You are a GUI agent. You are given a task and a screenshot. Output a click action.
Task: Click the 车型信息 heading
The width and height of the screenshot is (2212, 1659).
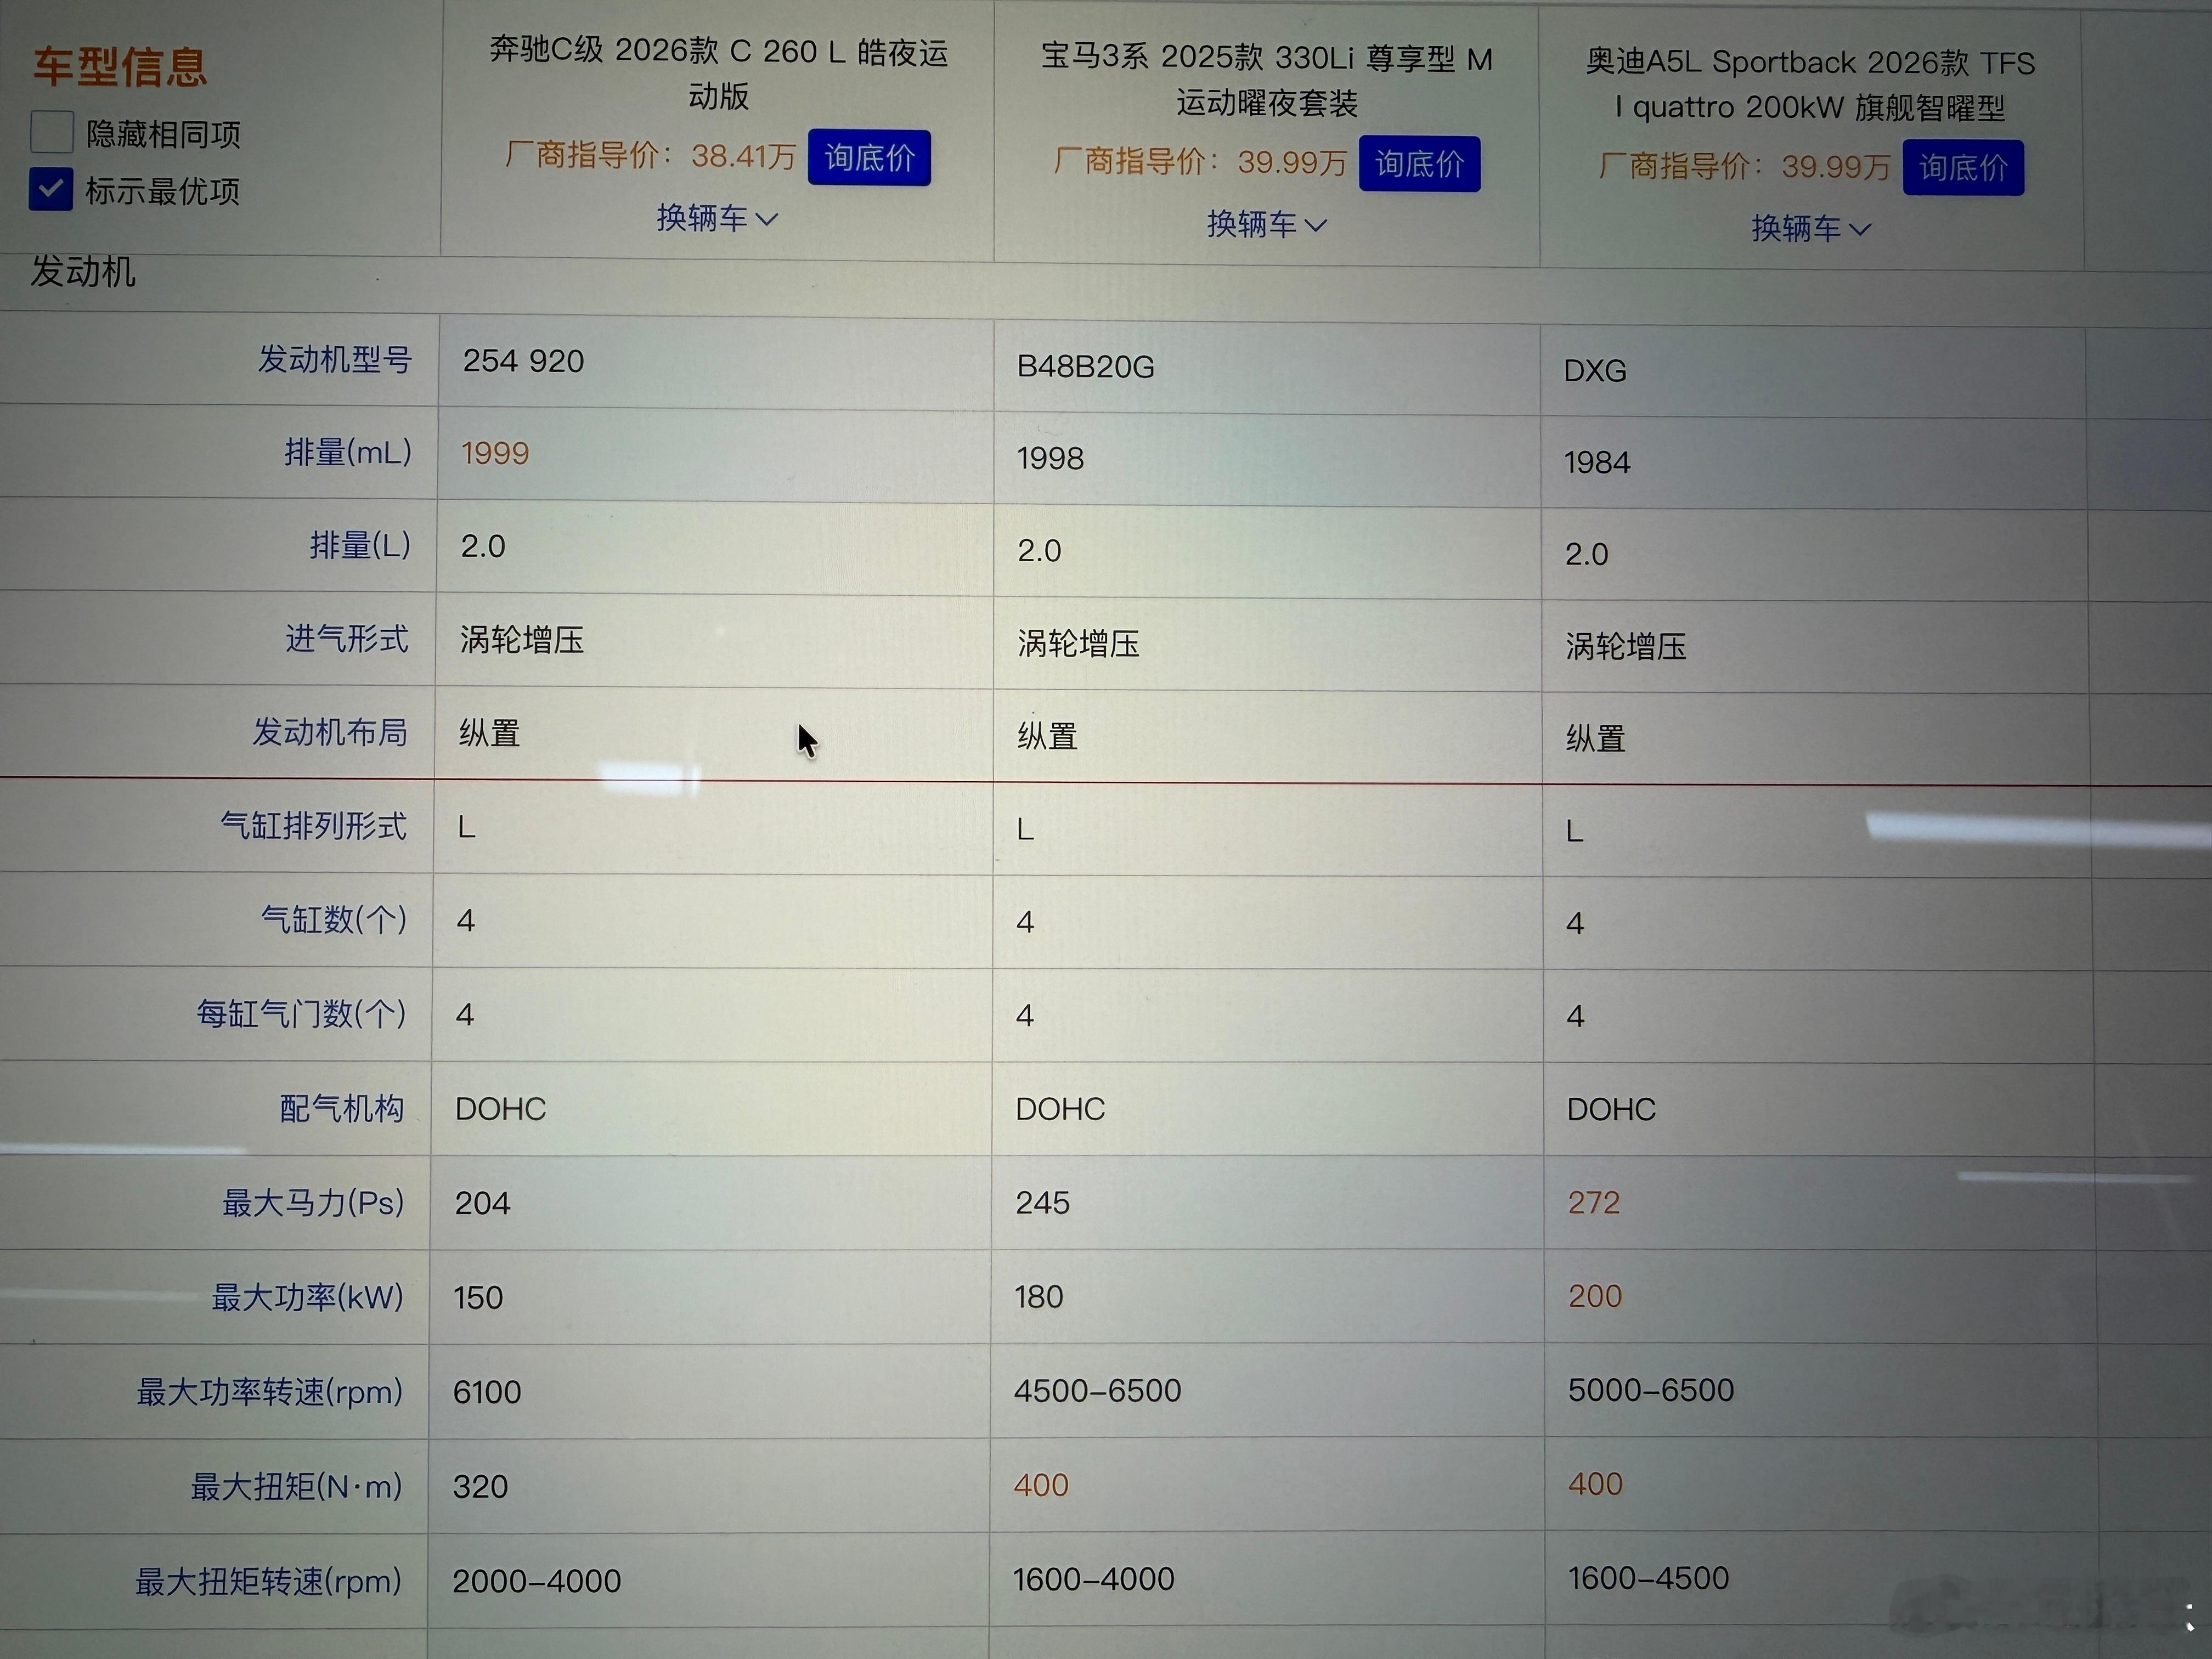coord(120,67)
